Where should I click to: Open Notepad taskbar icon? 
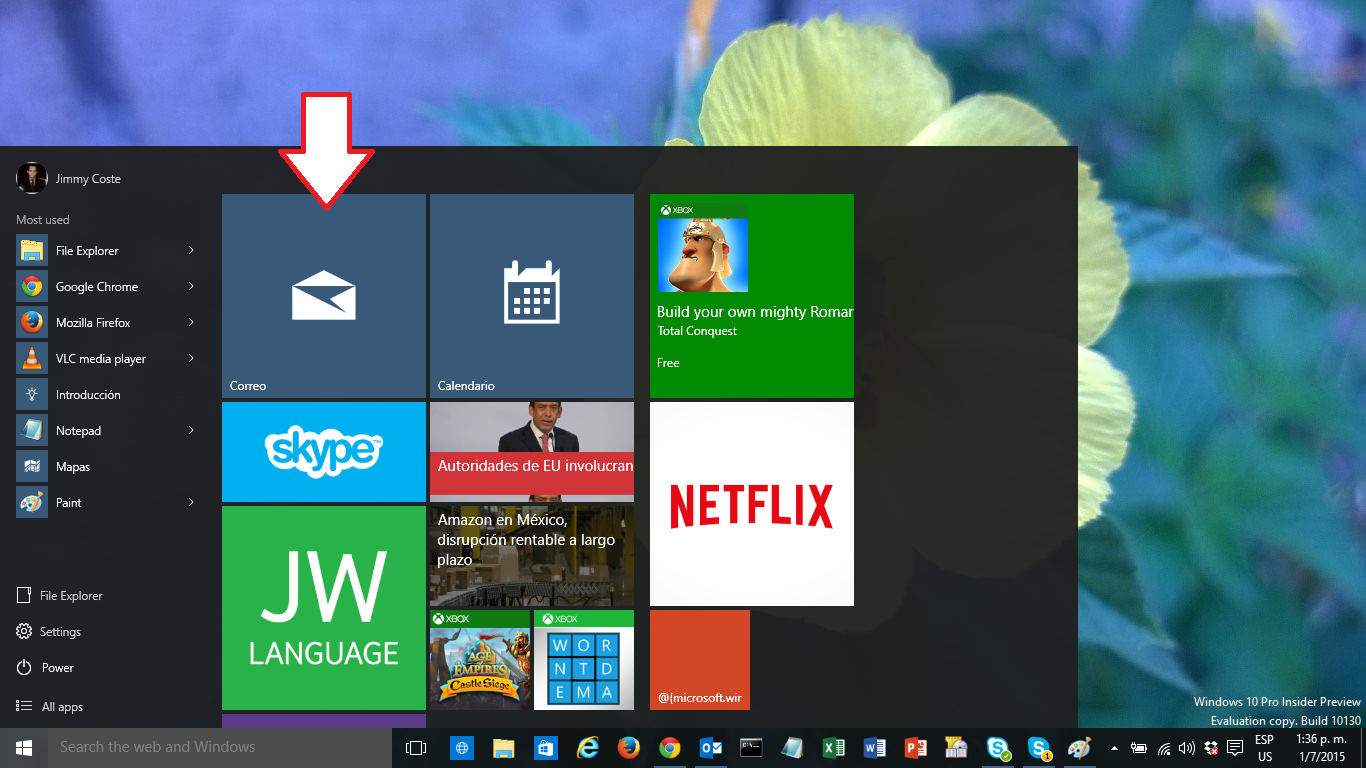(x=793, y=748)
